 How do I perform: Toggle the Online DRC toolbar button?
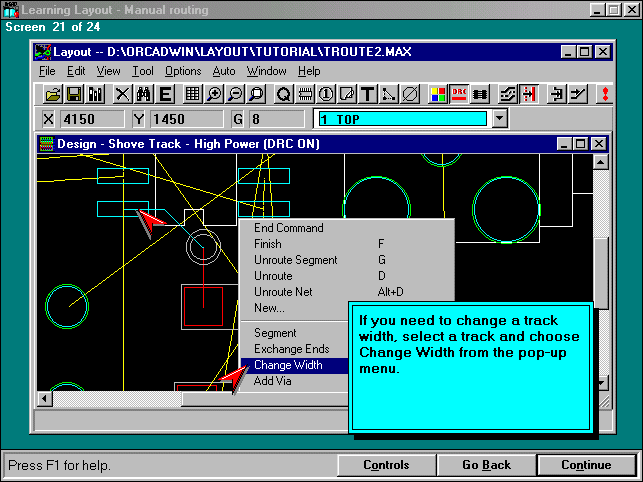pyautogui.click(x=460, y=94)
